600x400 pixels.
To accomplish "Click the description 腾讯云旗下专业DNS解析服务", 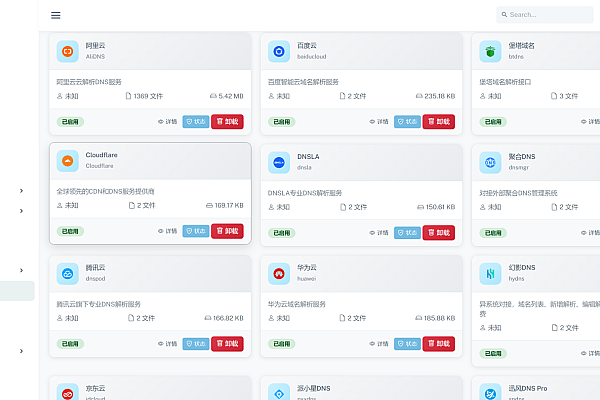I will (98, 304).
